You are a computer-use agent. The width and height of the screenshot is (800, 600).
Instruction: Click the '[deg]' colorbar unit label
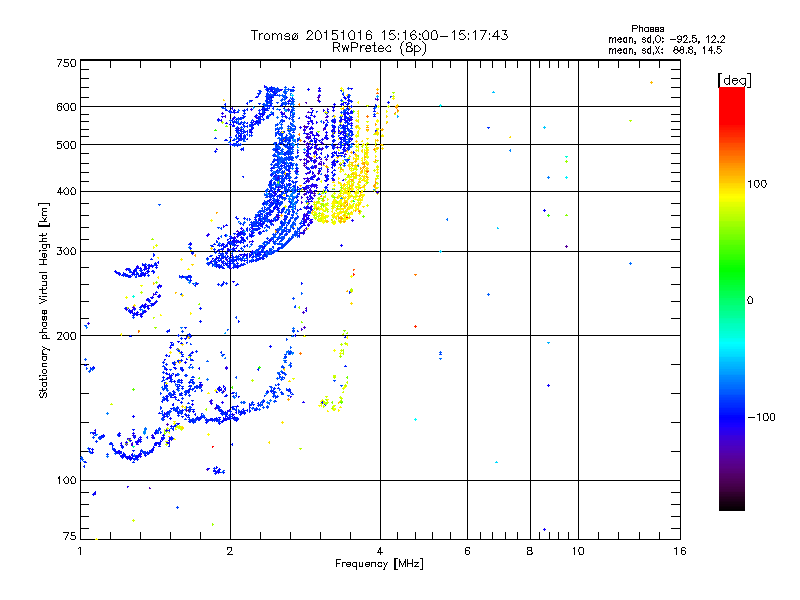point(734,80)
